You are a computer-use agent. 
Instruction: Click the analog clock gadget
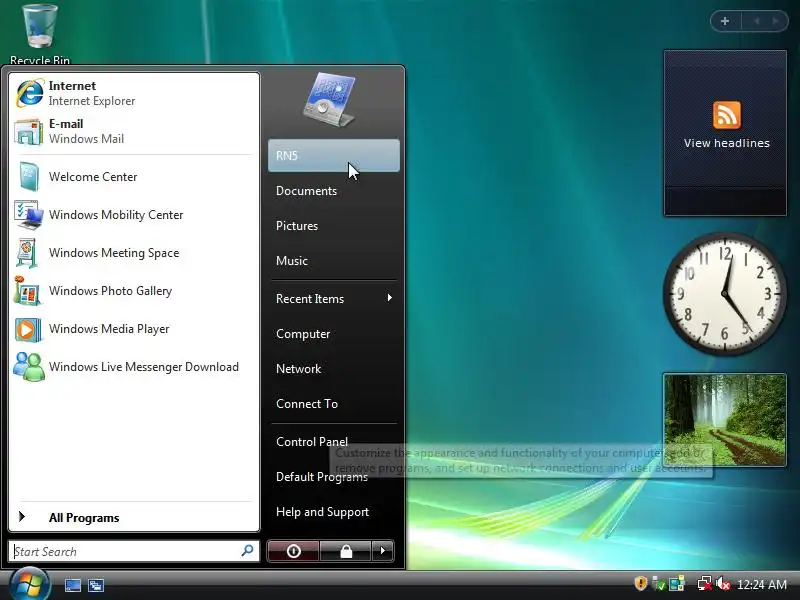point(724,293)
